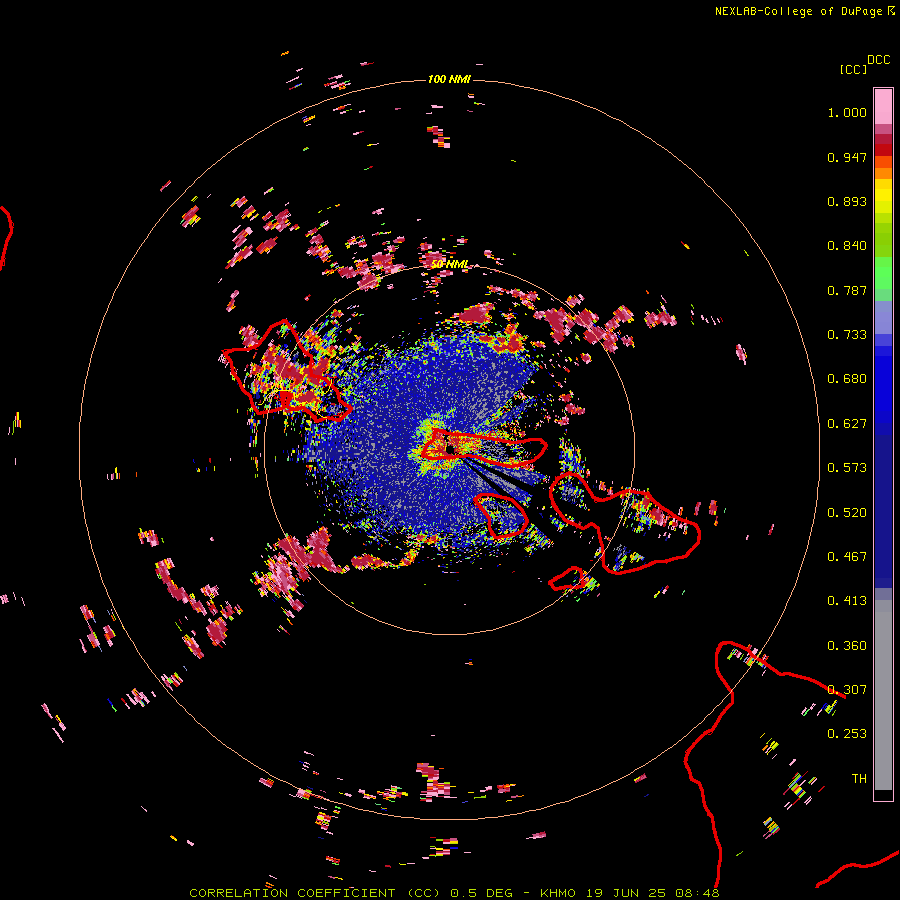This screenshot has height=900, width=900.
Task: Pick the light pink band atop colorbar
Action: [883, 106]
